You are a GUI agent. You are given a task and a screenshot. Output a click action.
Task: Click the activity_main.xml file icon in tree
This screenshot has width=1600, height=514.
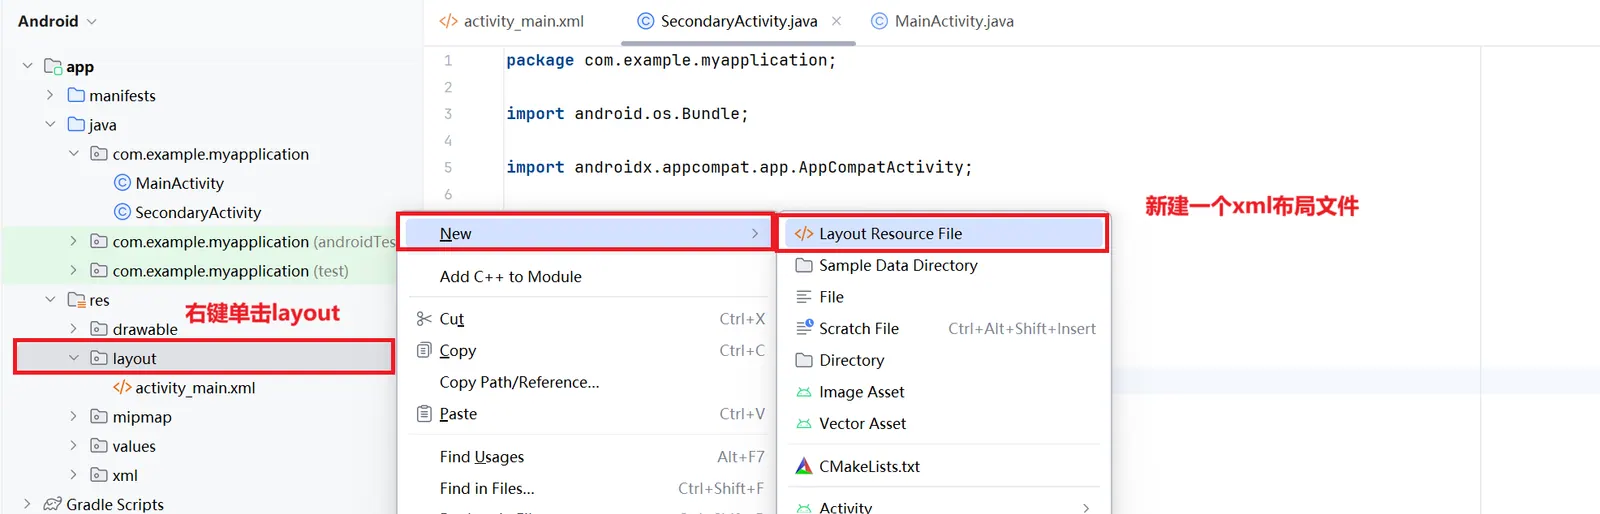(122, 388)
